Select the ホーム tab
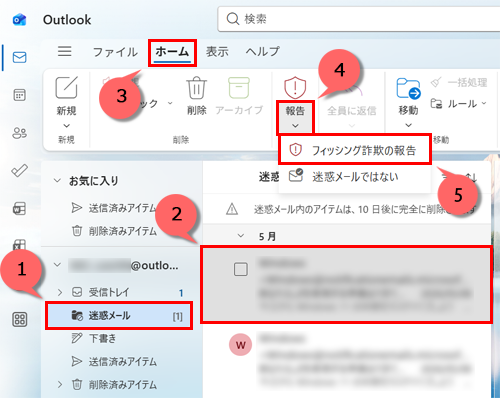The width and height of the screenshot is (500, 398). pos(172,52)
